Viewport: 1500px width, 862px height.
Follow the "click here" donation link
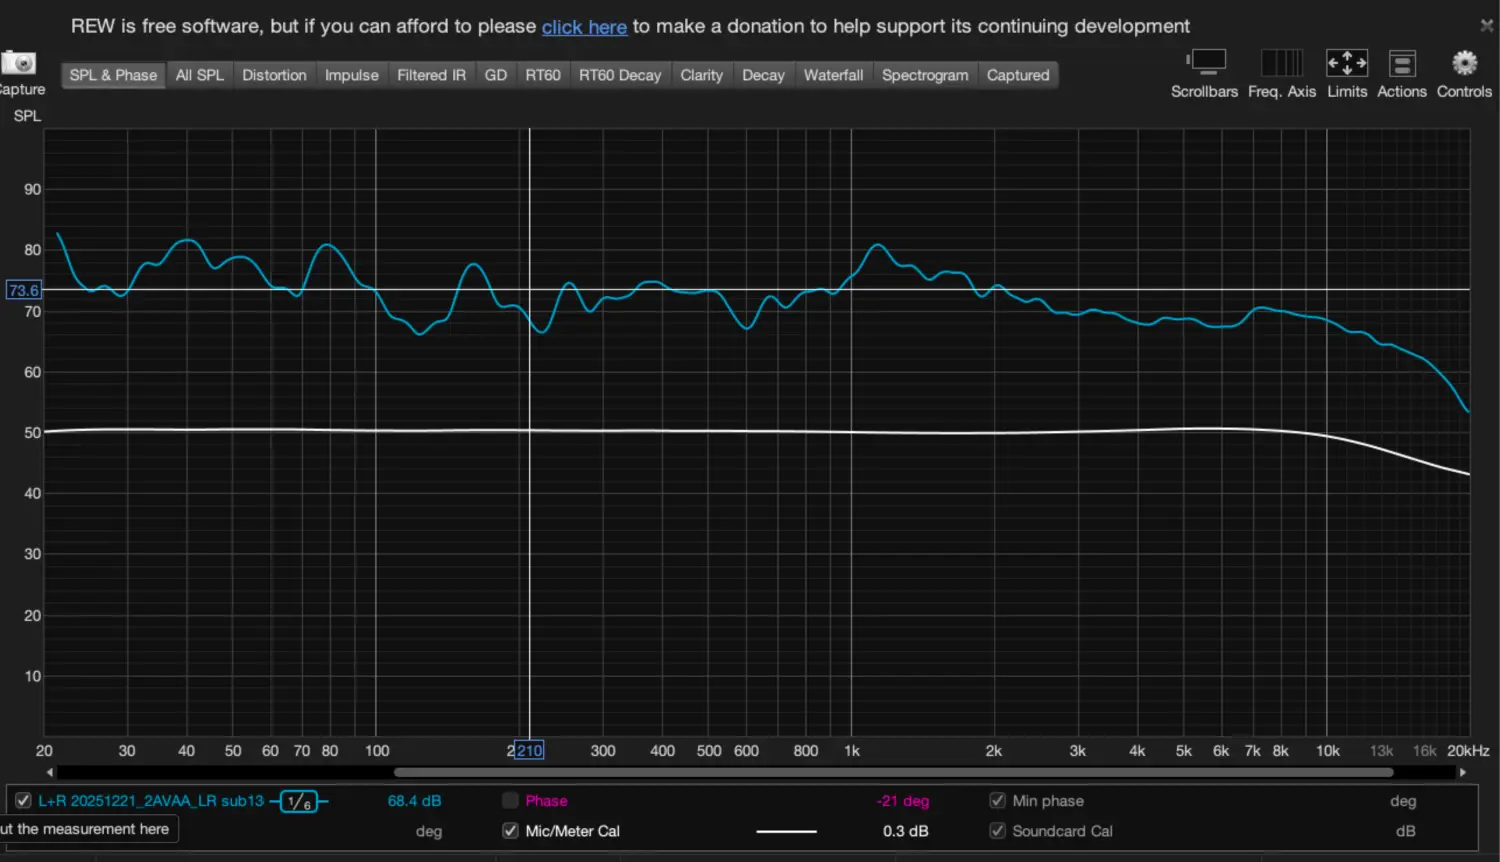click(584, 27)
